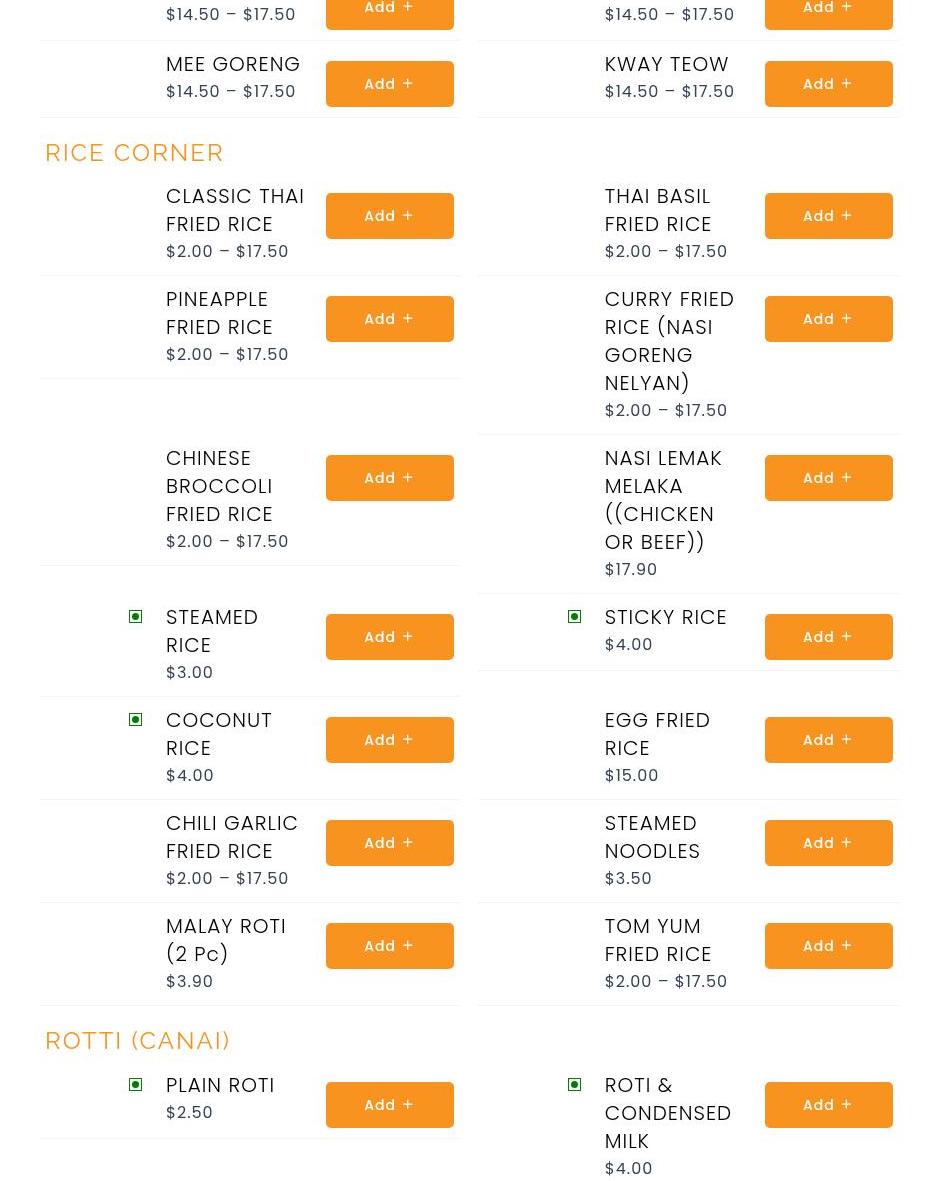Add Nasi Lemak Melaka to the order
The height and width of the screenshot is (1181, 925).
(828, 478)
